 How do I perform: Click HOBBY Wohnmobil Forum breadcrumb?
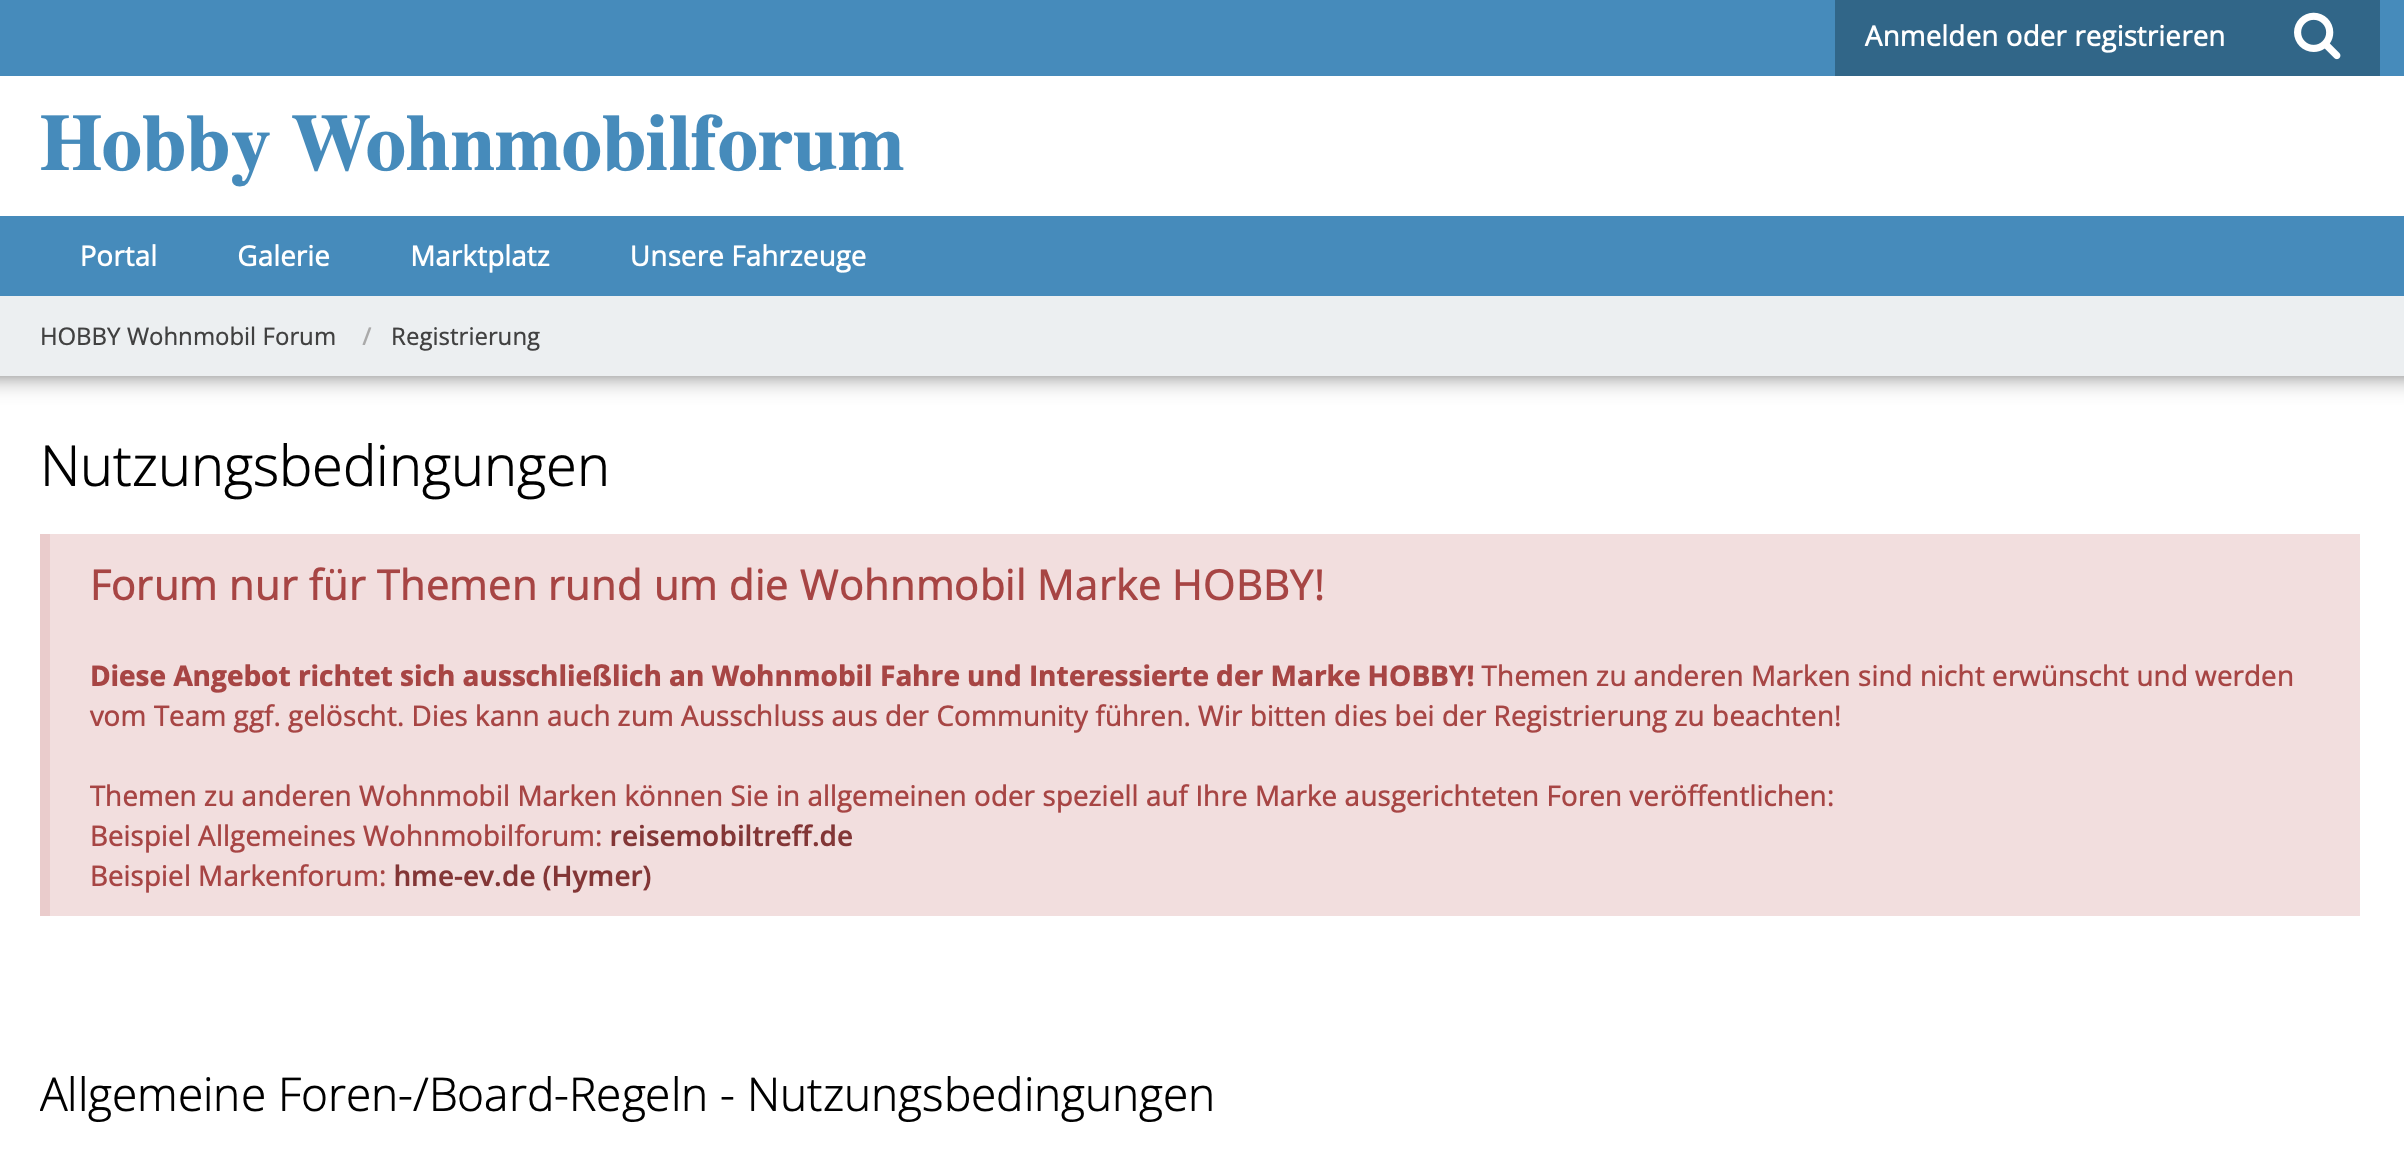coord(188,337)
